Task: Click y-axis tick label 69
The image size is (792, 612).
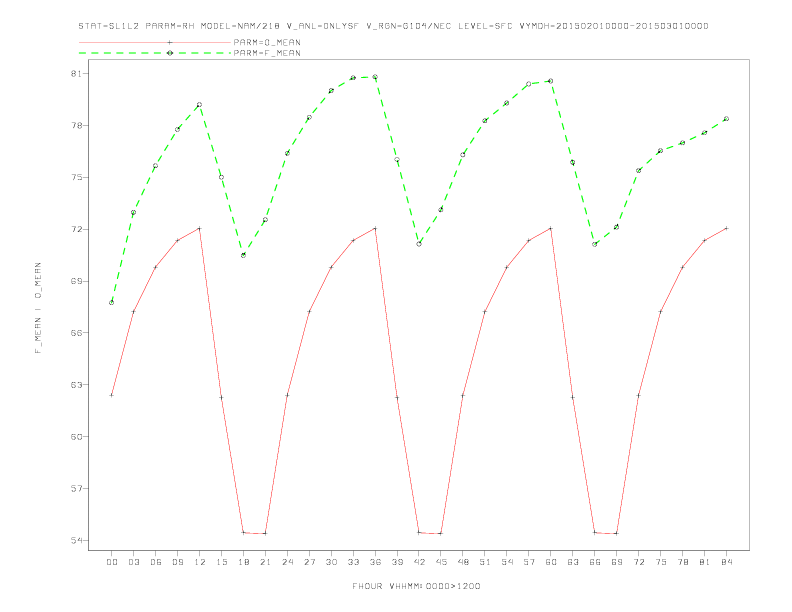Action: (77, 281)
